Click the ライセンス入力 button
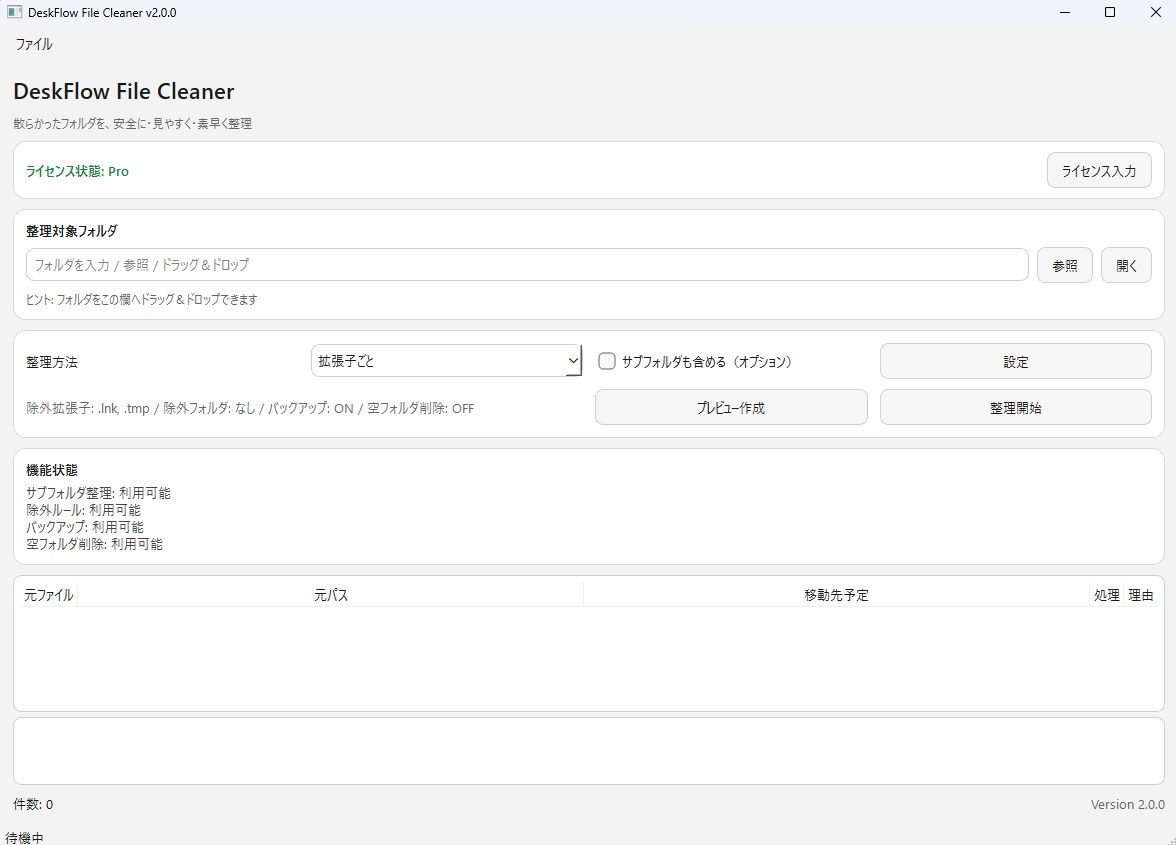Viewport: 1176px width, 845px height. 1099,171
